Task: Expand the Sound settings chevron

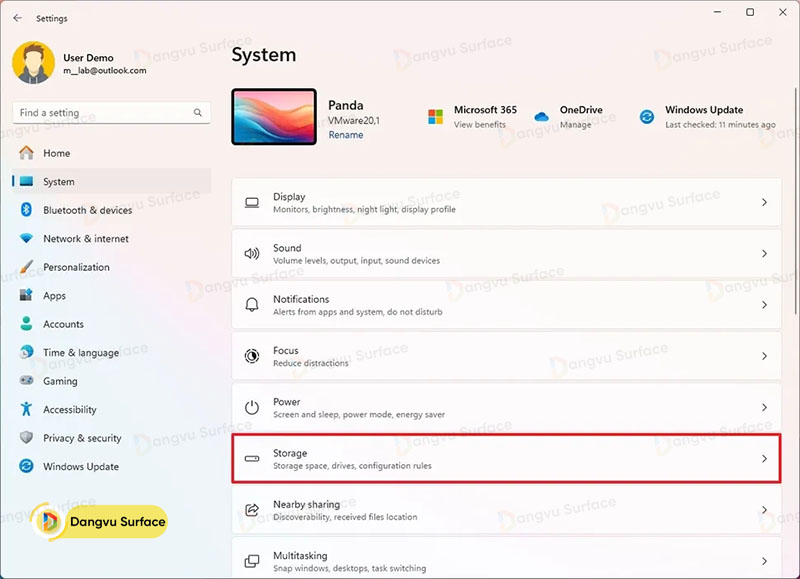Action: 766,253
